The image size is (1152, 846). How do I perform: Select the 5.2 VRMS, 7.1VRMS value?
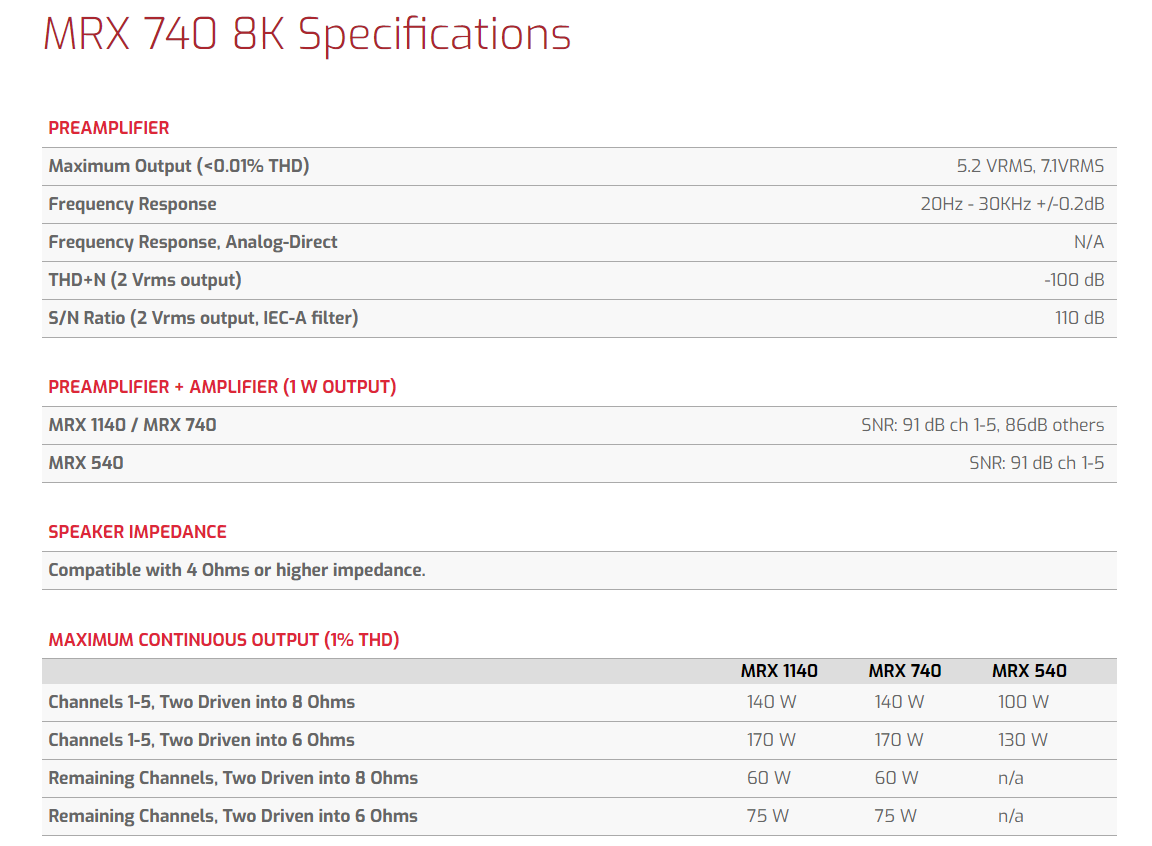click(x=1030, y=166)
